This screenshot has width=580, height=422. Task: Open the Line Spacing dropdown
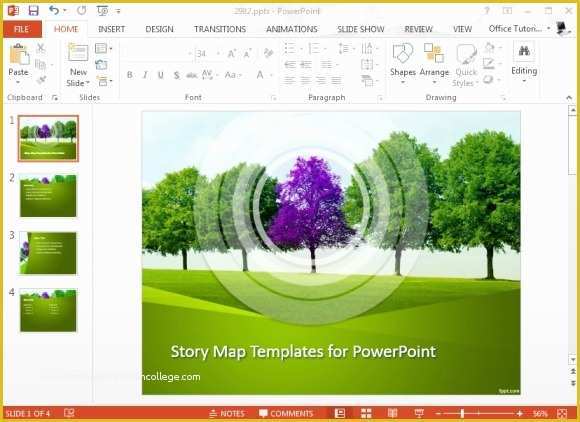[347, 48]
